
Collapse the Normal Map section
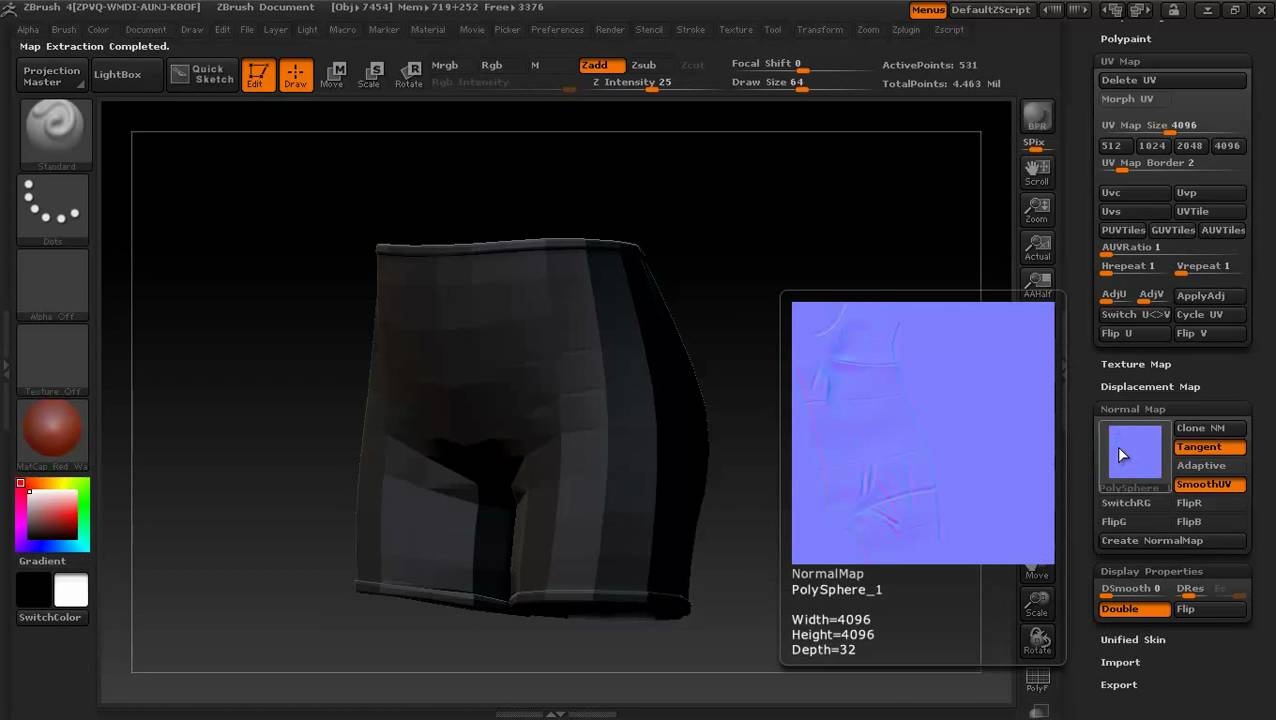click(1132, 409)
